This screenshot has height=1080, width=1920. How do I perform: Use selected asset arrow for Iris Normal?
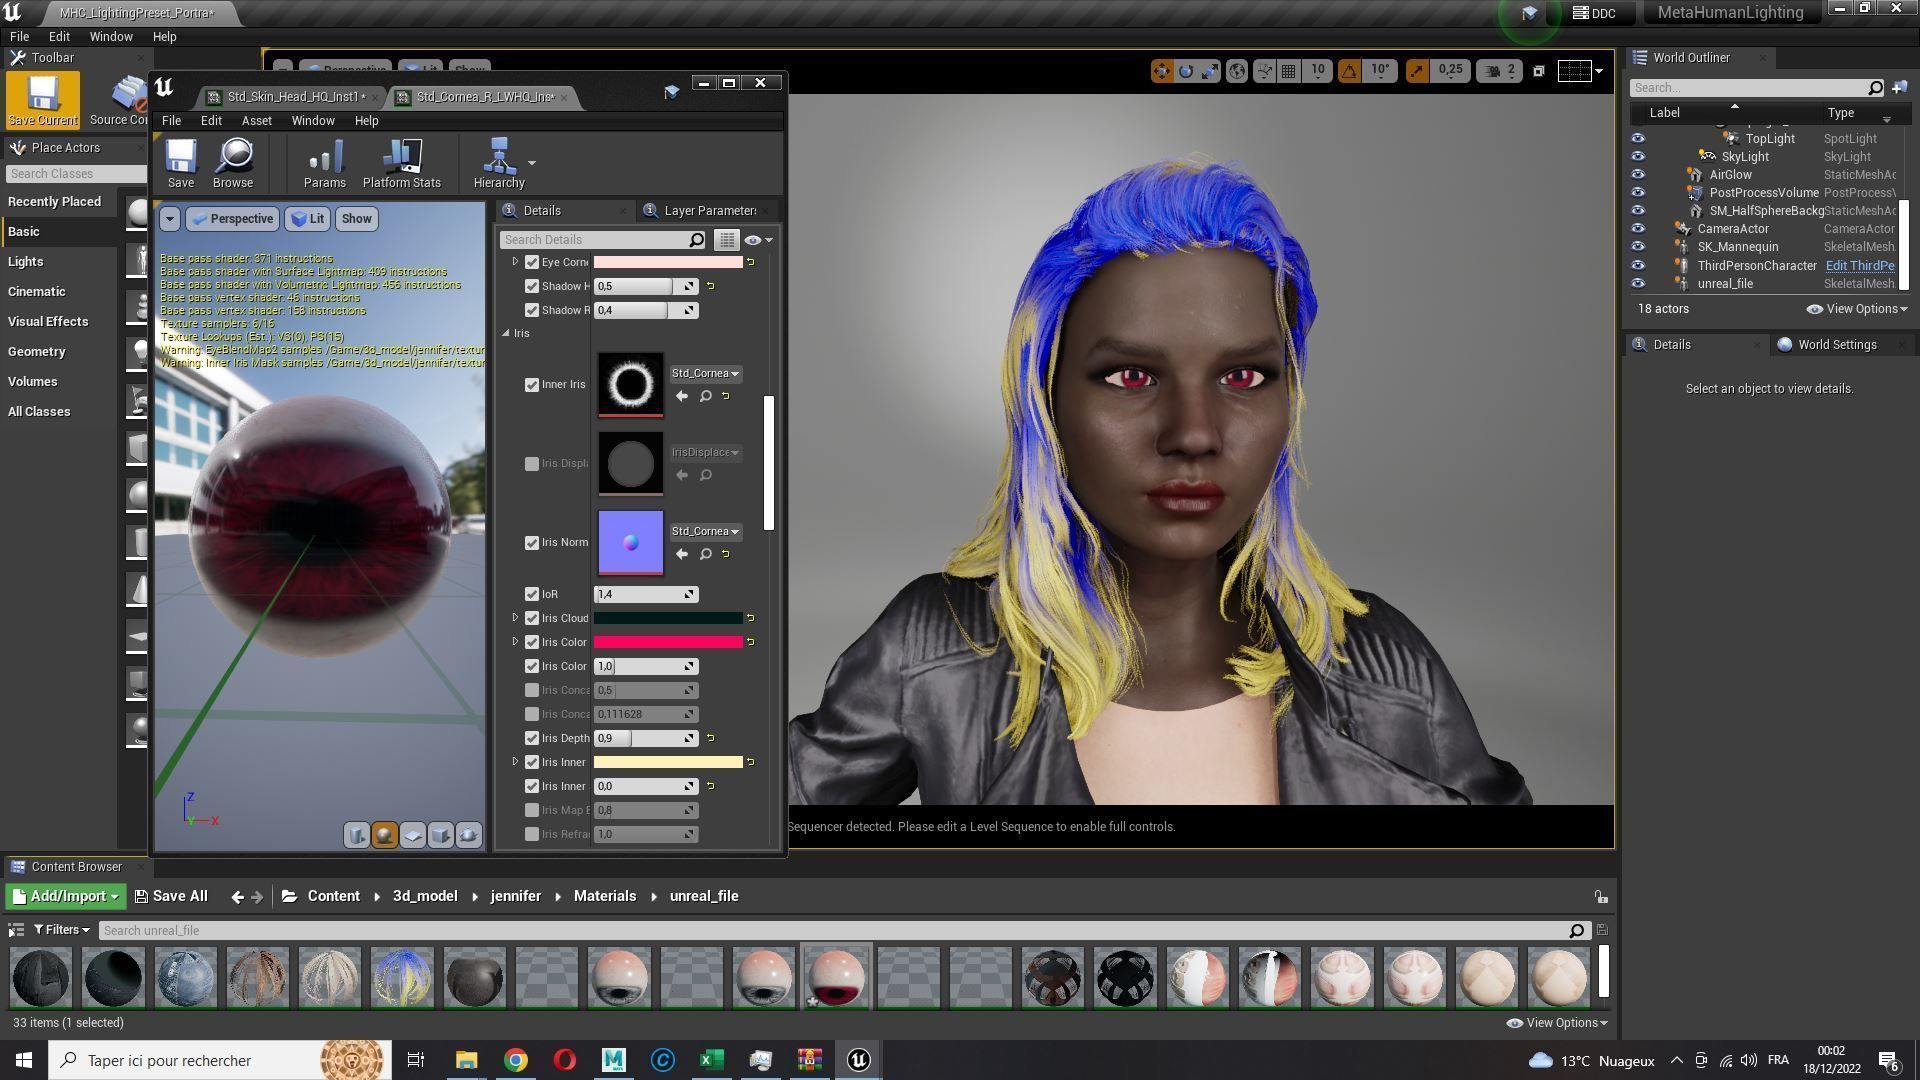tap(682, 554)
